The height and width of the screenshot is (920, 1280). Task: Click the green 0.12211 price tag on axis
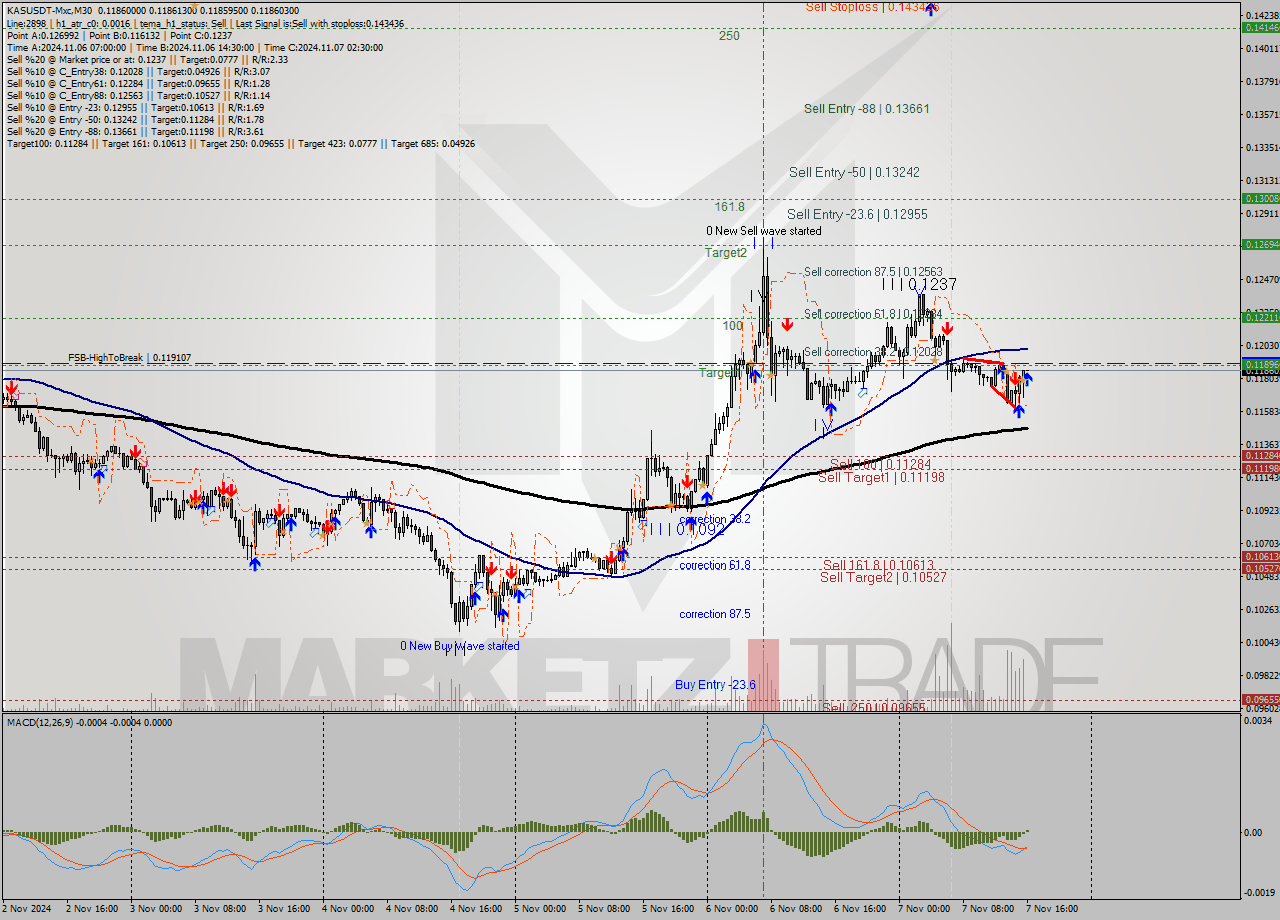click(1260, 316)
